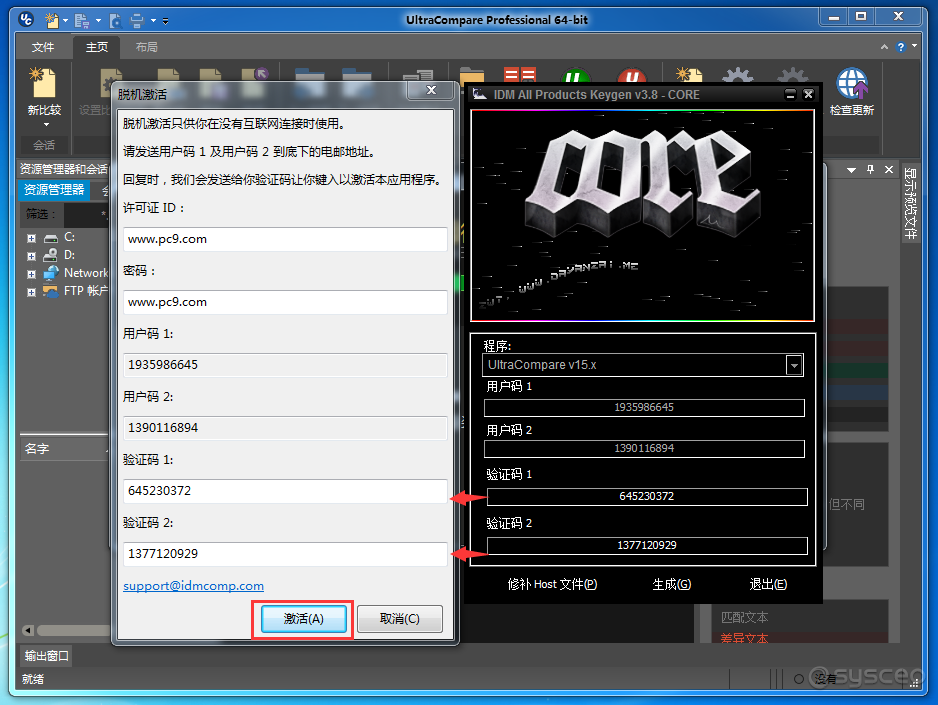938x705 pixels.
Task: Click the 匹配文本 legend entry
Action: 744,617
